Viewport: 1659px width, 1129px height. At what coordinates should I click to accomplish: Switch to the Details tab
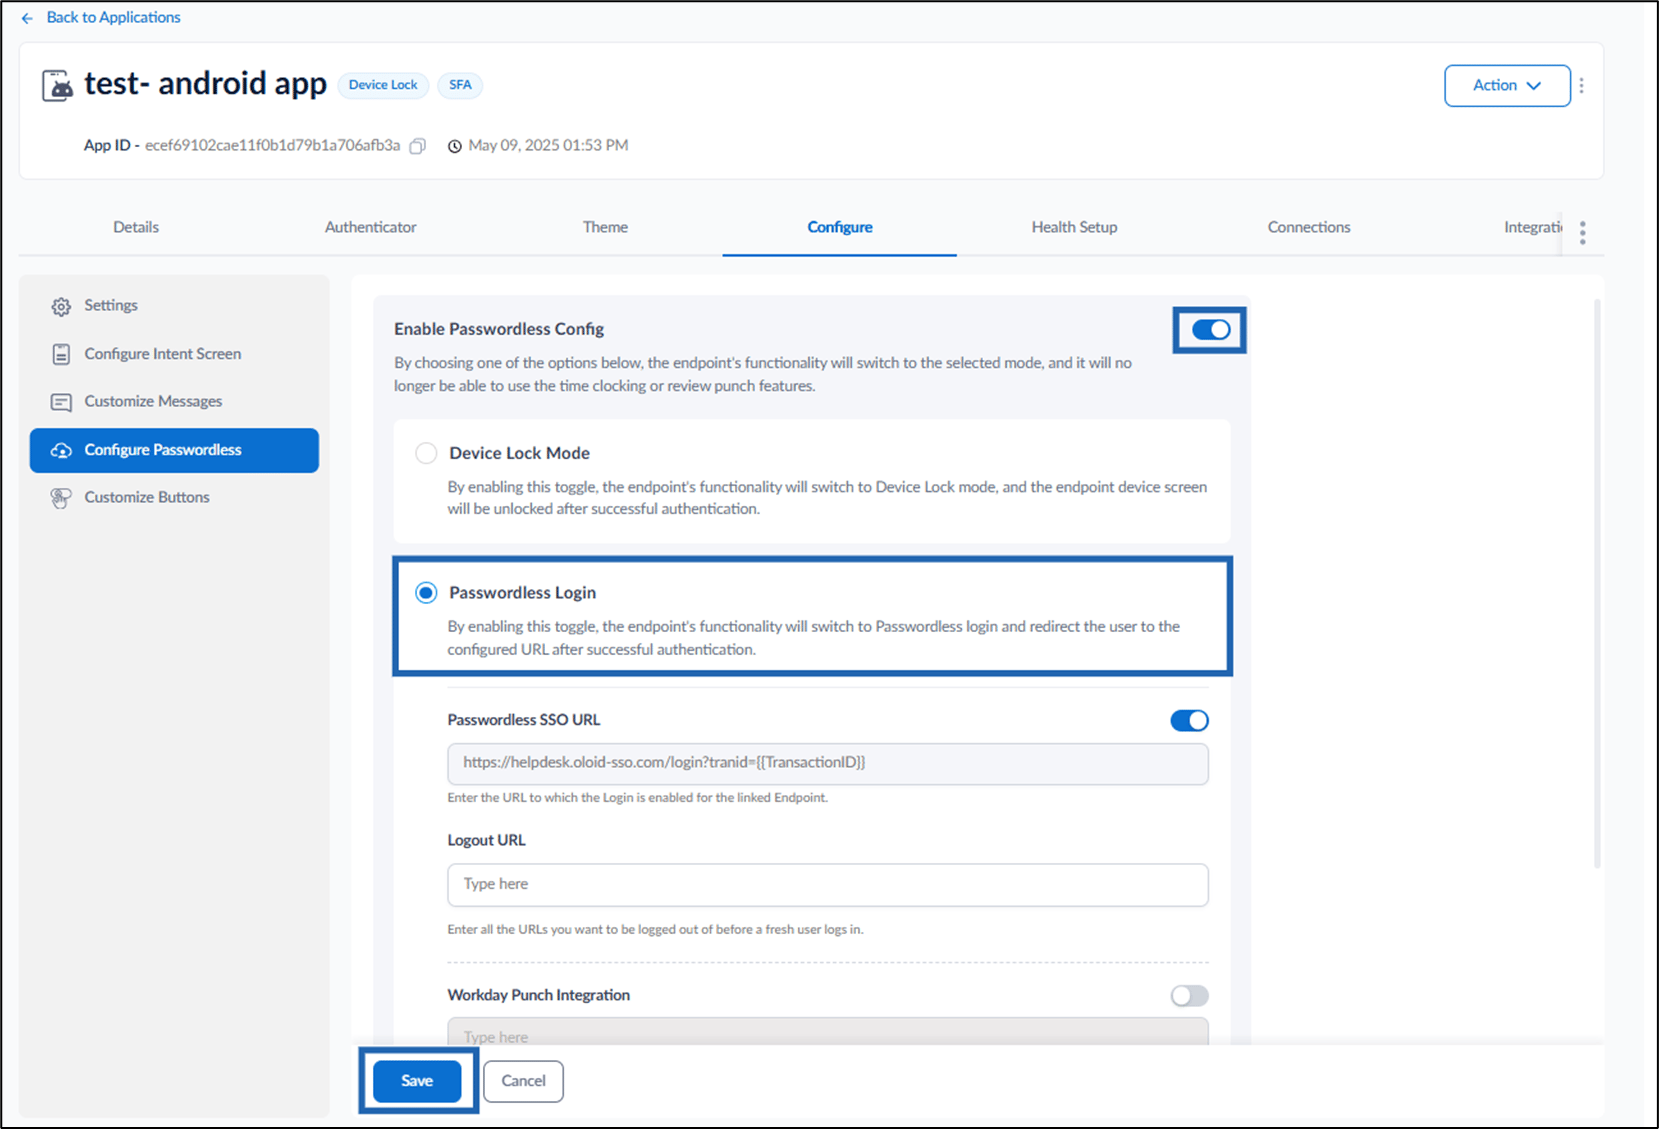pyautogui.click(x=136, y=227)
